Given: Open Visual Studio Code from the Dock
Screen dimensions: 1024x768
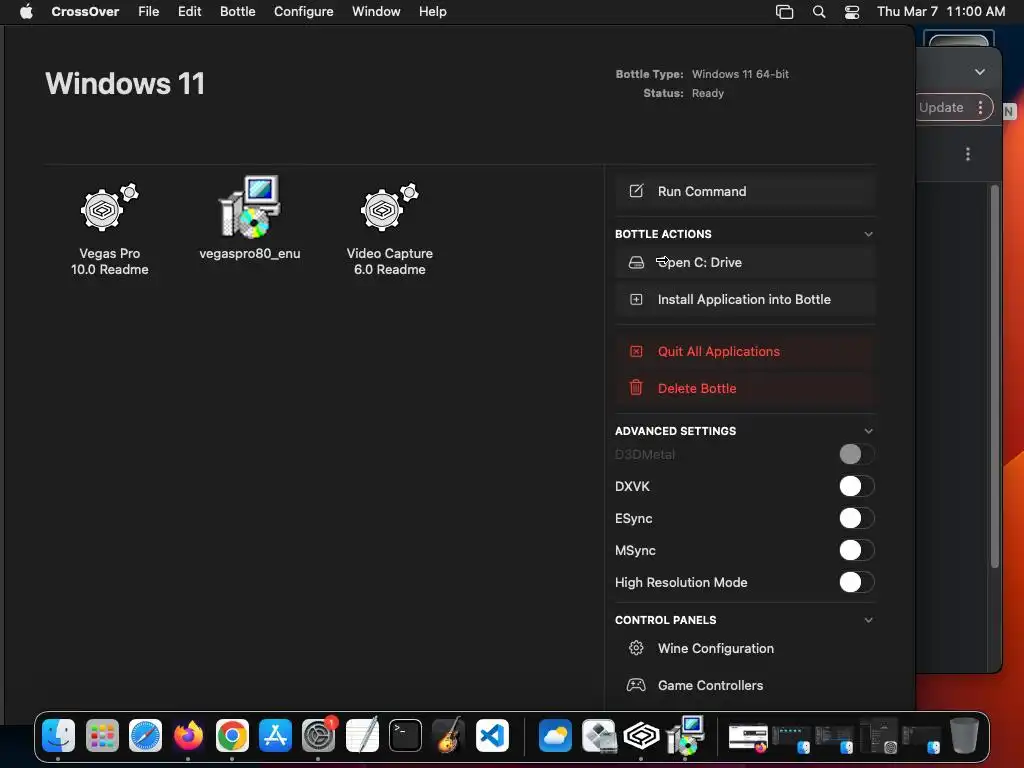Looking at the screenshot, I should pos(492,735).
